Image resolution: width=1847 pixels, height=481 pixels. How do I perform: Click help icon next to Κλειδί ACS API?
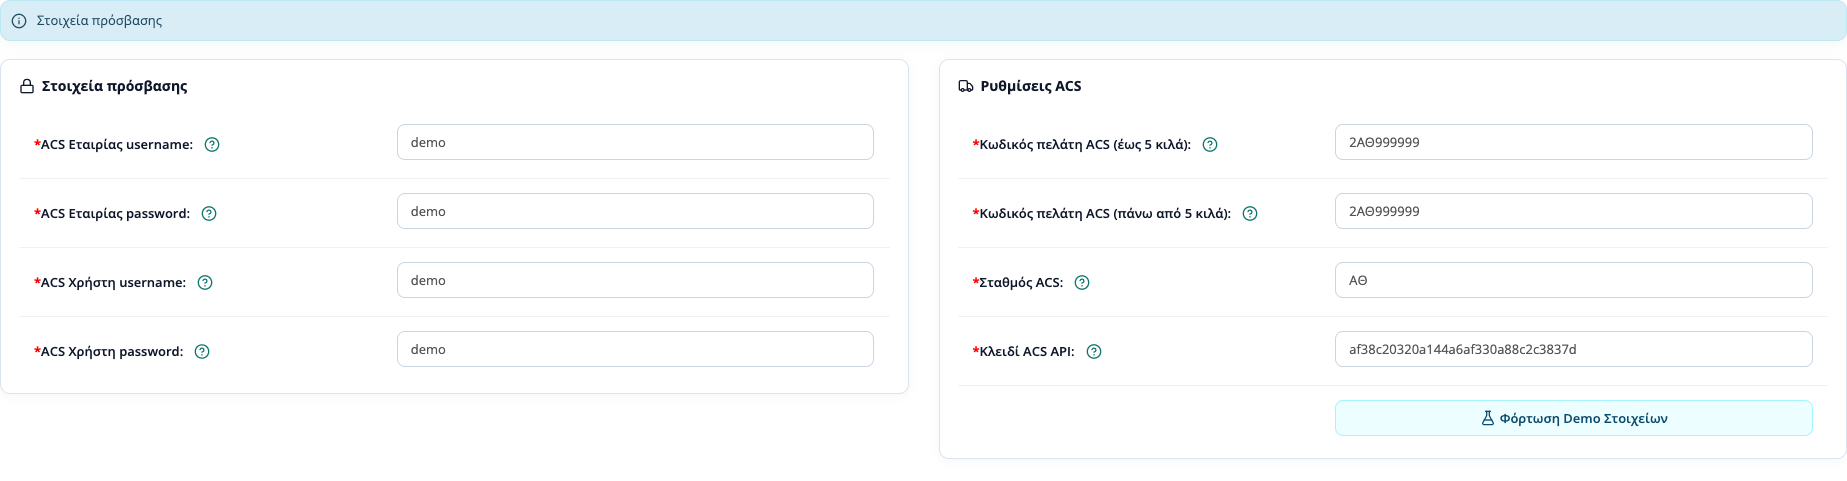coord(1094,352)
